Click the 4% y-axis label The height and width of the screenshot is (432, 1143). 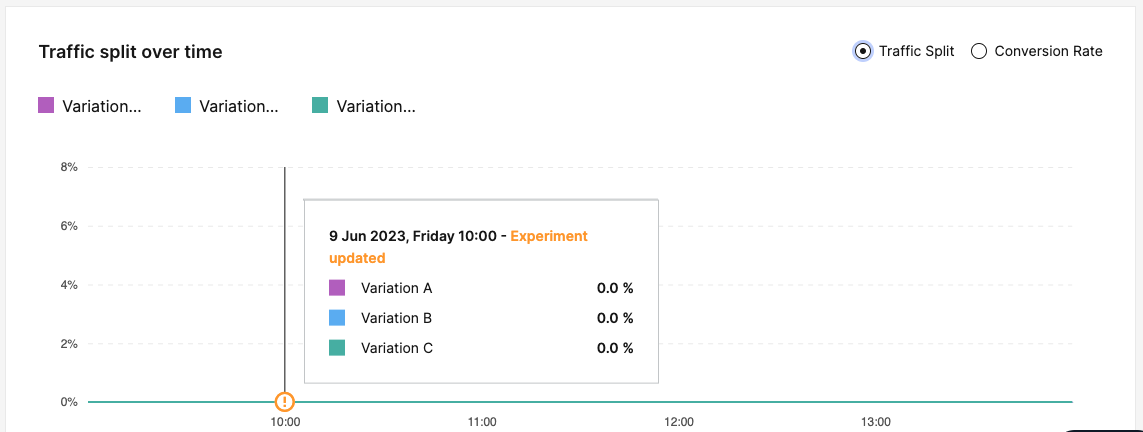click(x=69, y=284)
